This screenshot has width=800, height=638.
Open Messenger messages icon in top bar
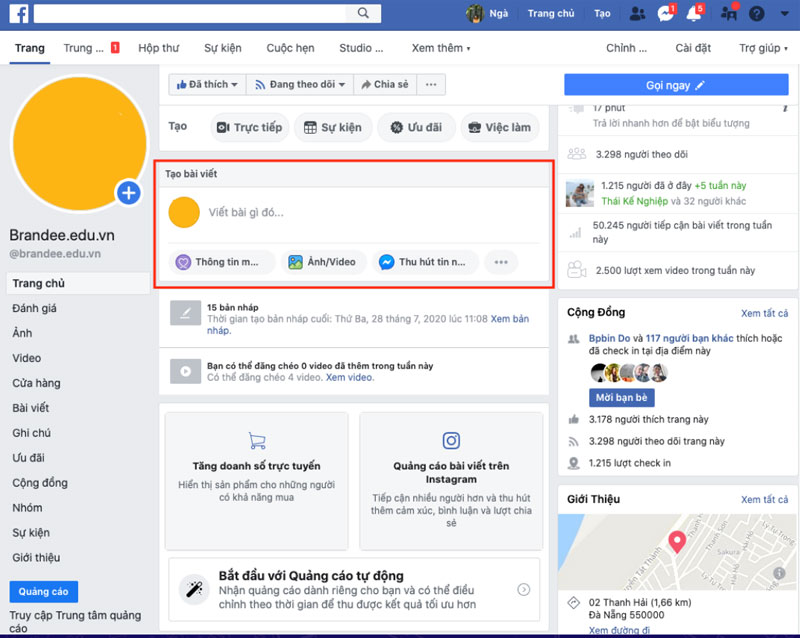pyautogui.click(x=665, y=14)
